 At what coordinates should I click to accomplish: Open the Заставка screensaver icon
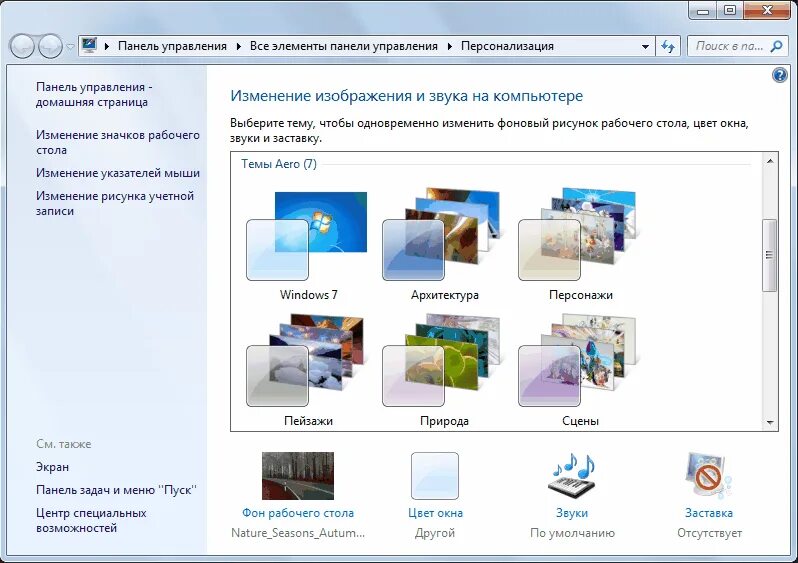708,476
